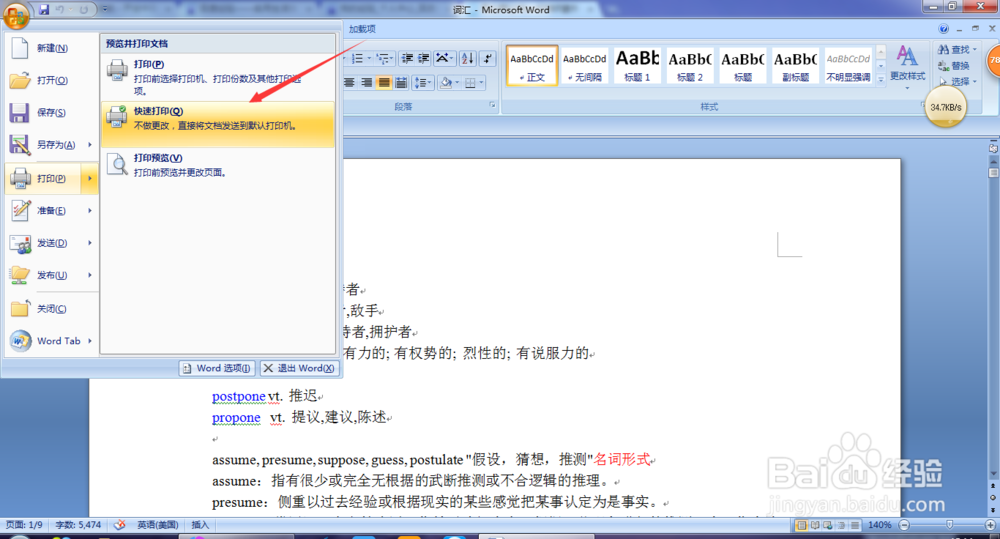
Task: Click the round Office button
Action: click(16, 15)
